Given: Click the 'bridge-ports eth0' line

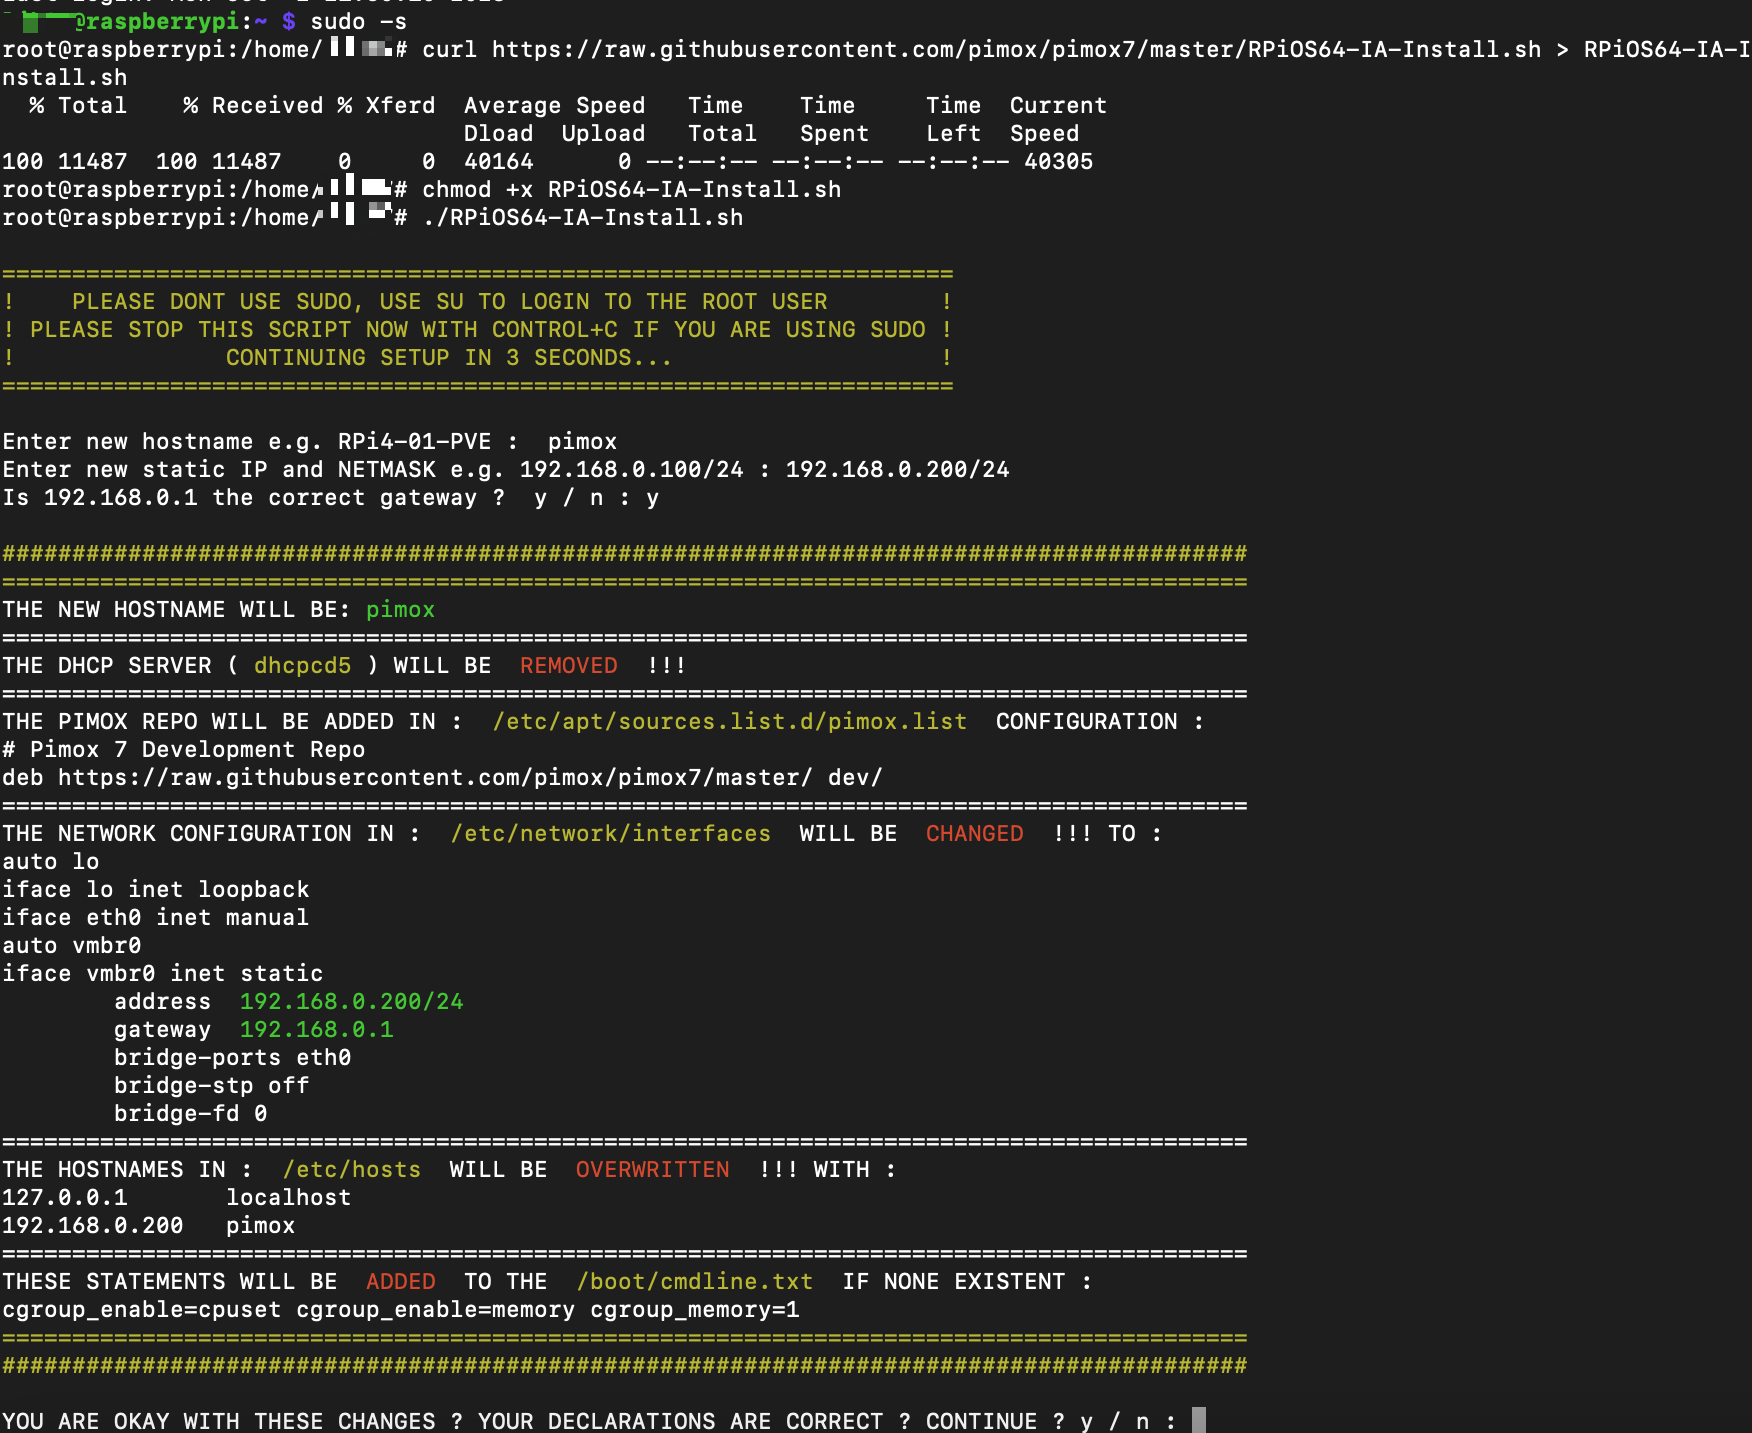Looking at the screenshot, I should point(232,1058).
